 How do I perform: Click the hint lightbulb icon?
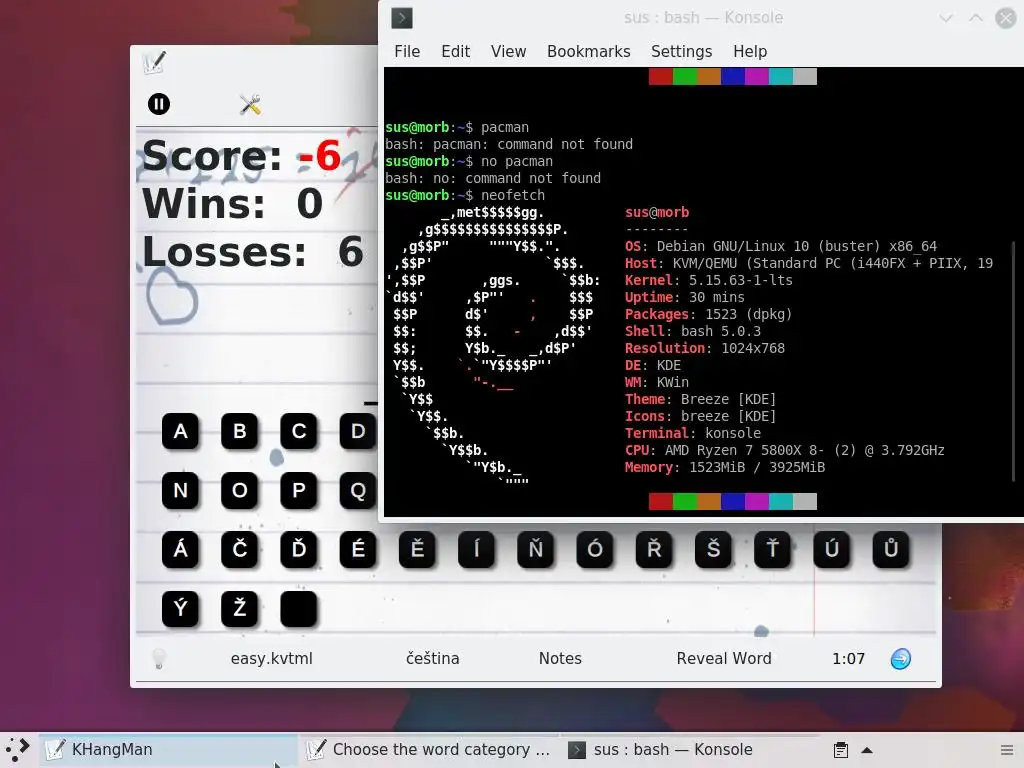click(x=159, y=659)
